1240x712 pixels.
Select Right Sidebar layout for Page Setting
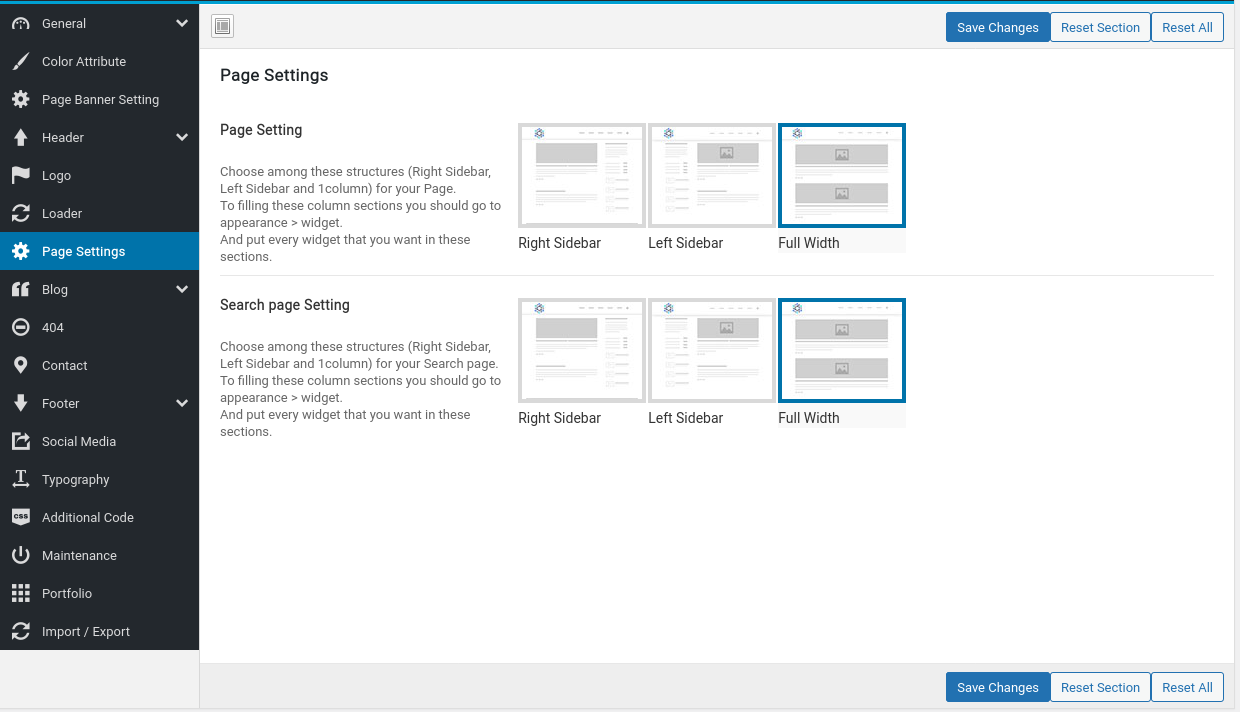click(582, 176)
